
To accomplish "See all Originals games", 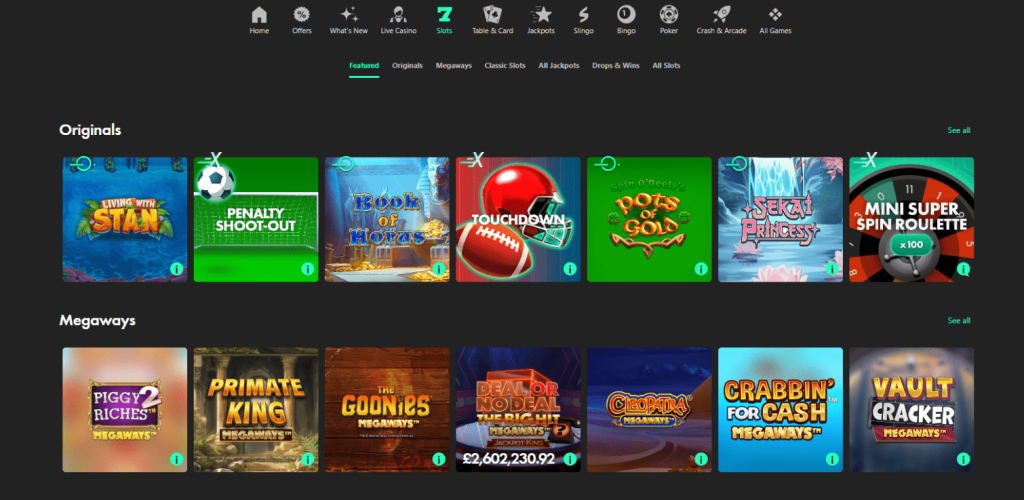I will pos(959,131).
